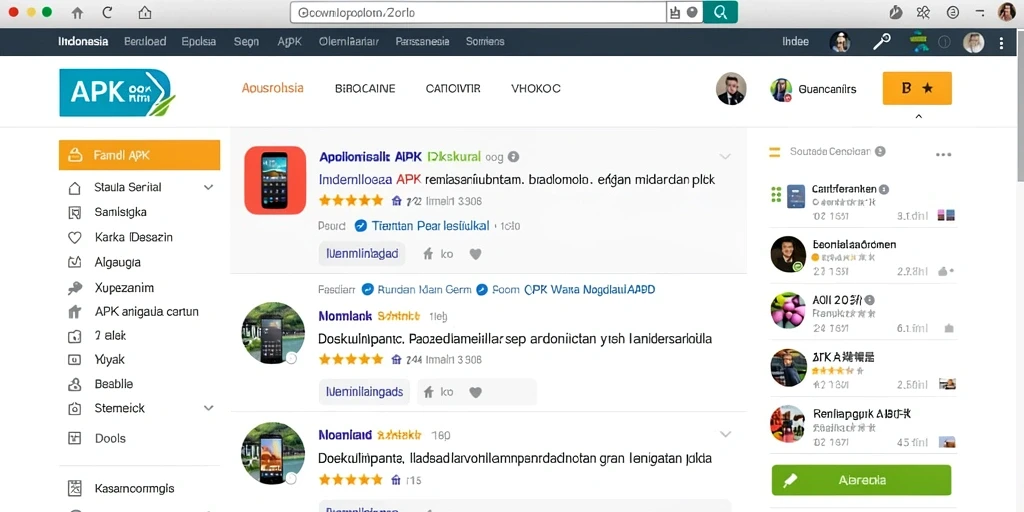Open the Segn menu item
This screenshot has height=512, width=1024.
[246, 41]
